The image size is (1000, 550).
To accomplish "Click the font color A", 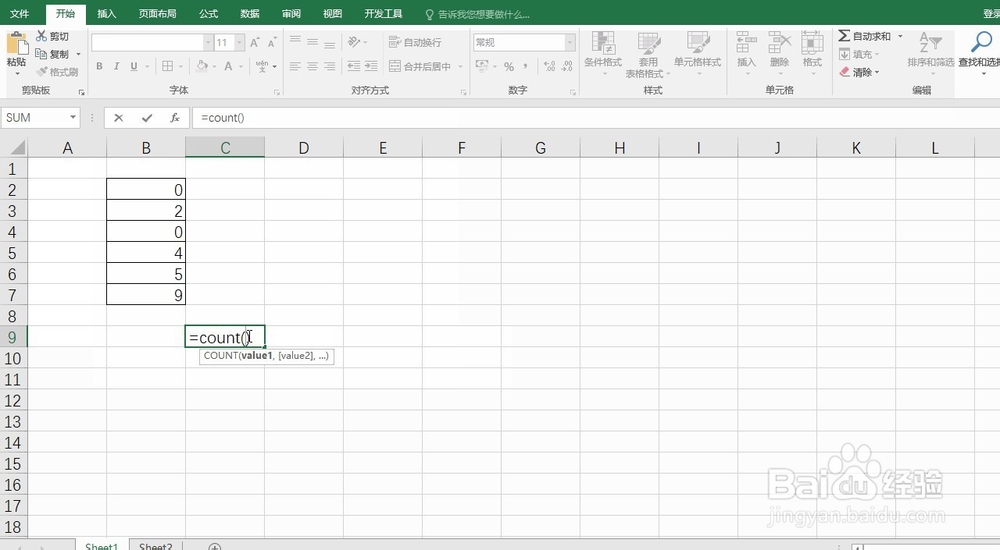I will point(228,66).
